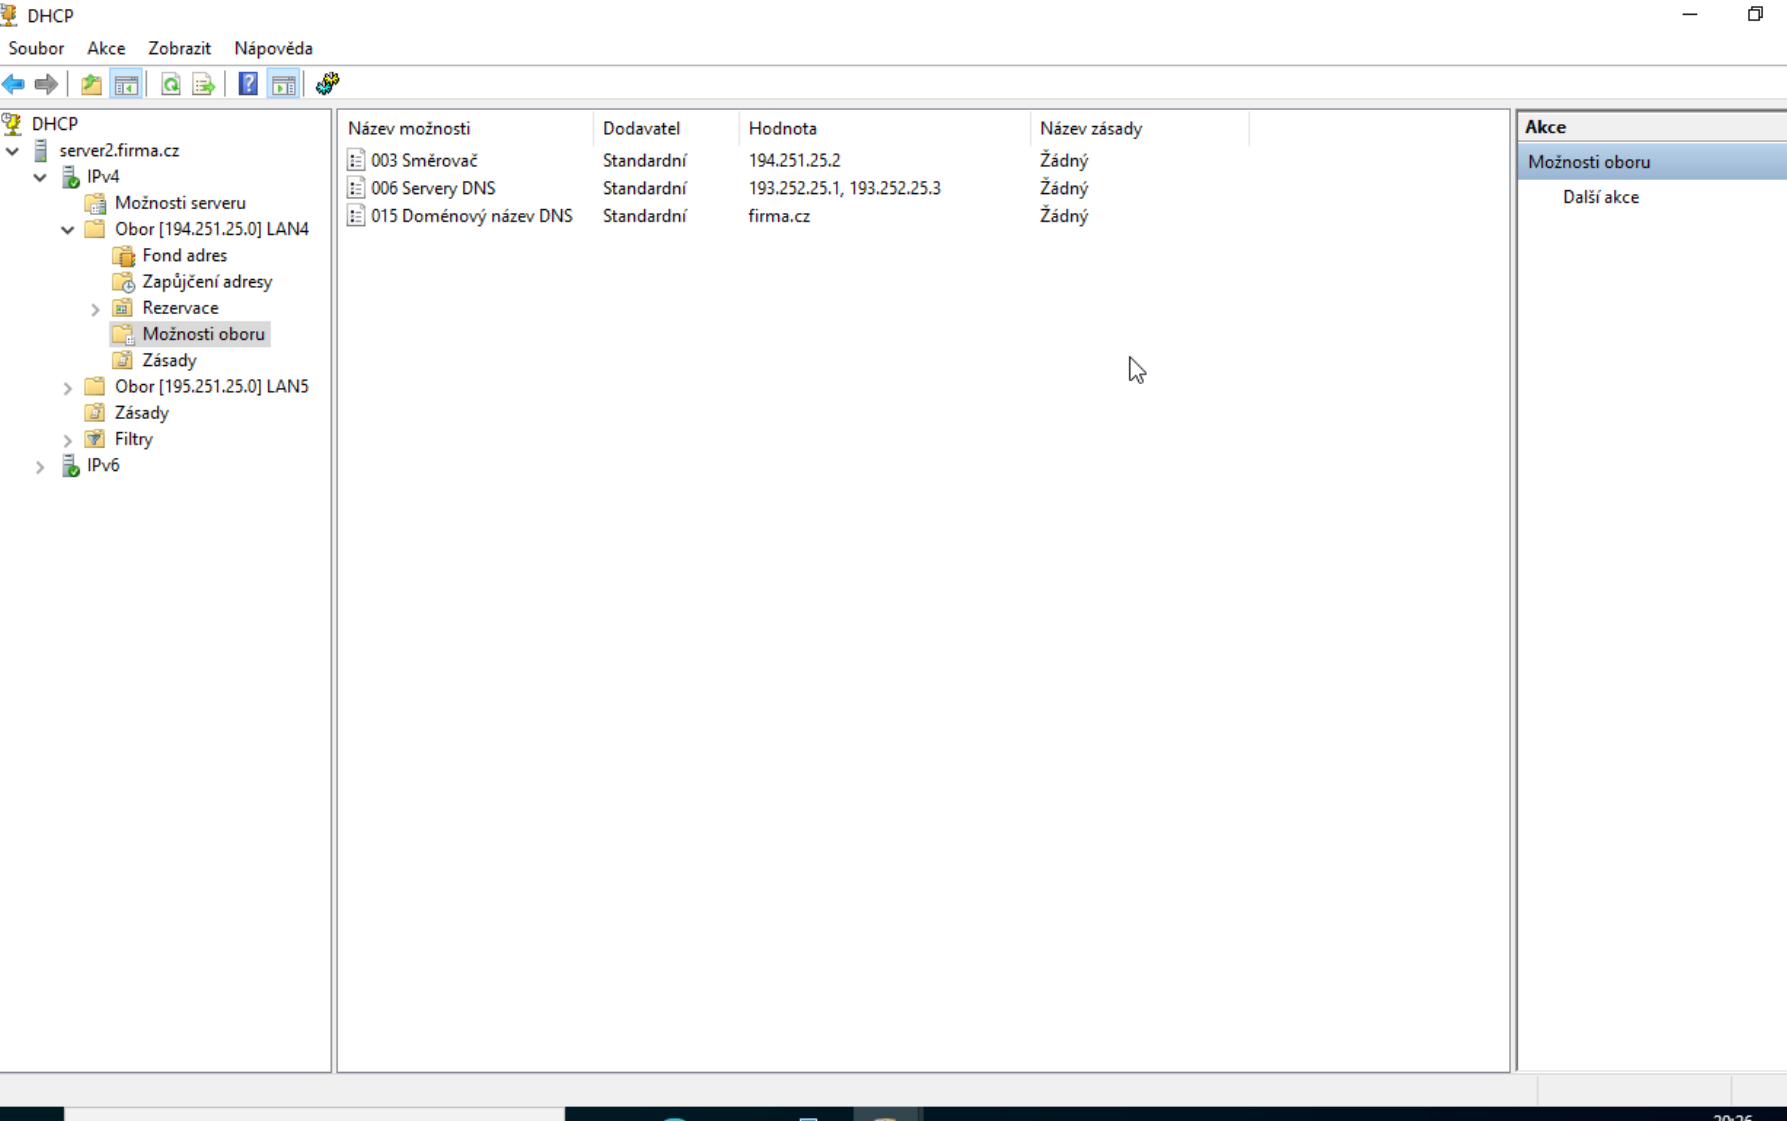Click the puzzle-pieces configure options icon
The image size is (1787, 1121).
coord(328,84)
